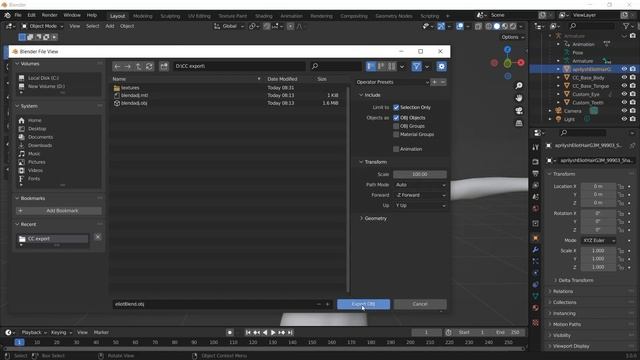Open the Window menu
Viewport: 640px width, 360px height.
[72, 15]
